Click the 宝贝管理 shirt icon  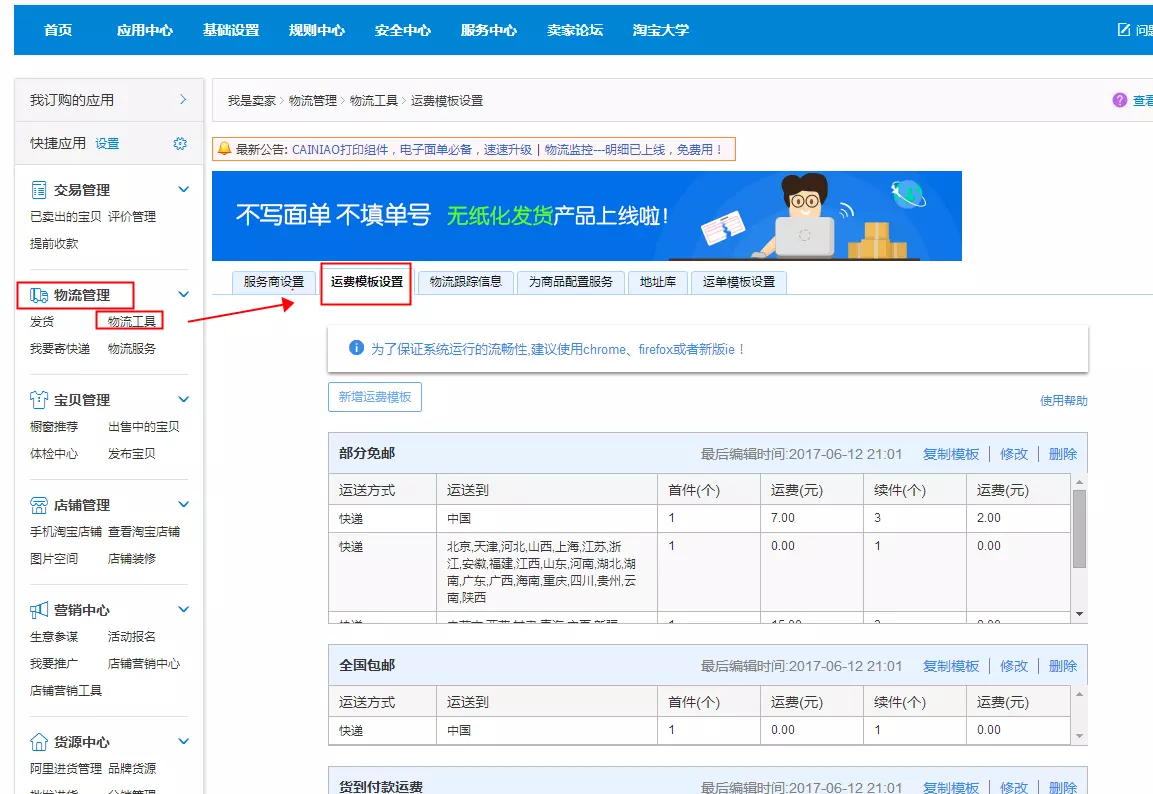click(39, 400)
